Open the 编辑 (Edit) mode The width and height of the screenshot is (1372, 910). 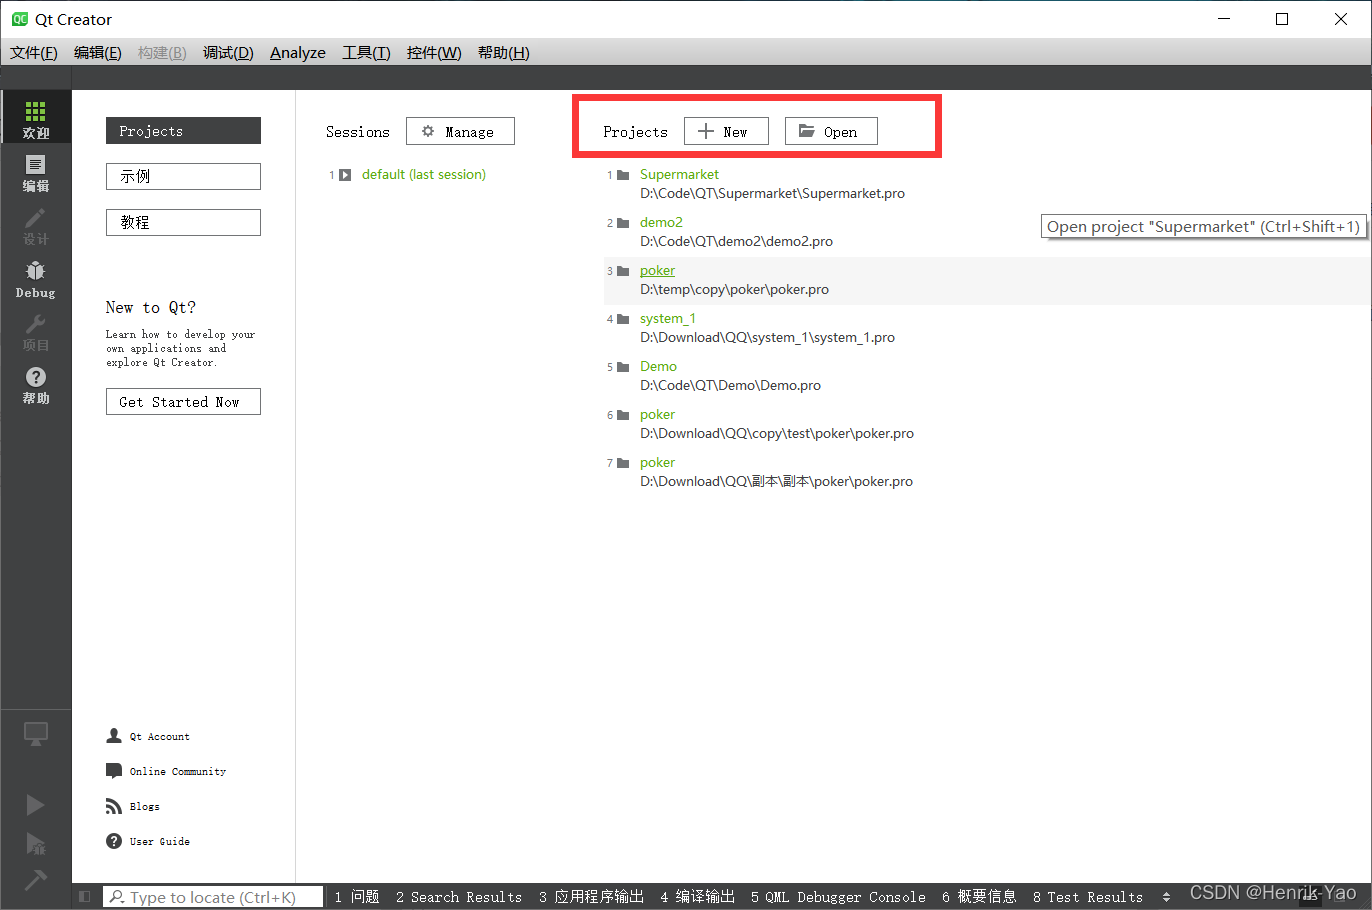[x=35, y=172]
